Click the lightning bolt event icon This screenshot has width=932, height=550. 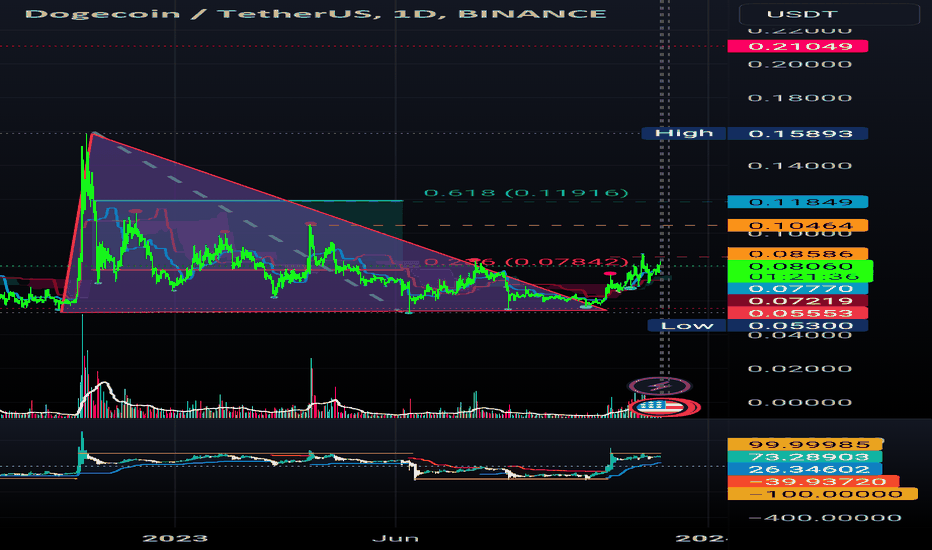point(659,386)
